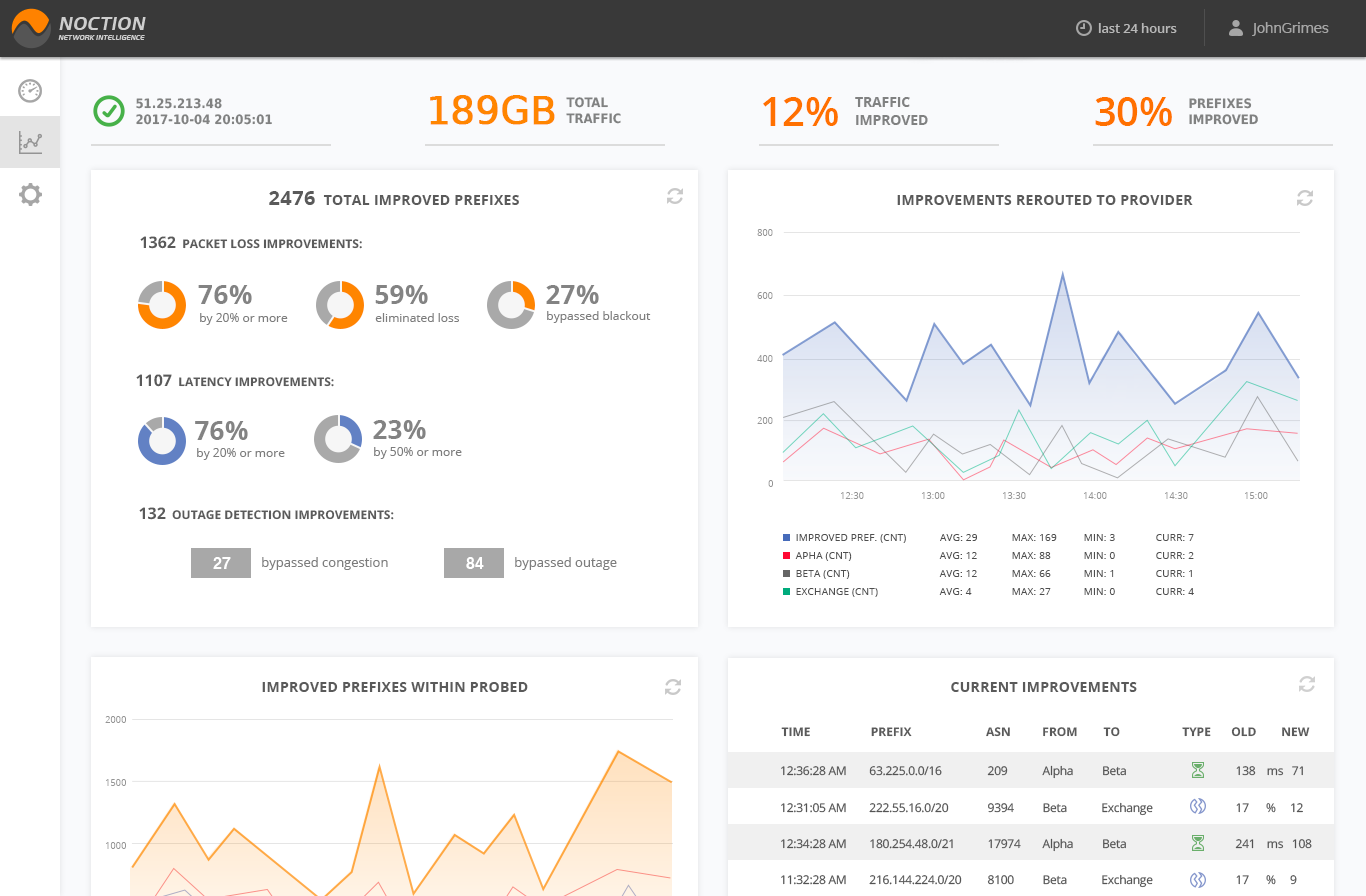Click the 1362 packet loss improvements heading
Viewport: 1366px width, 896px height.
pos(250,243)
